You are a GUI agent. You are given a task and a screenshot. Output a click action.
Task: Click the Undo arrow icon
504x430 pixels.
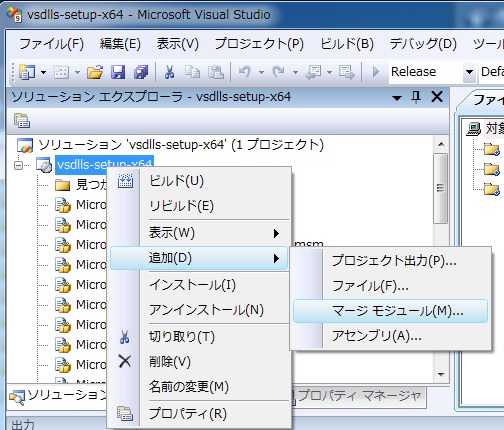click(x=245, y=72)
